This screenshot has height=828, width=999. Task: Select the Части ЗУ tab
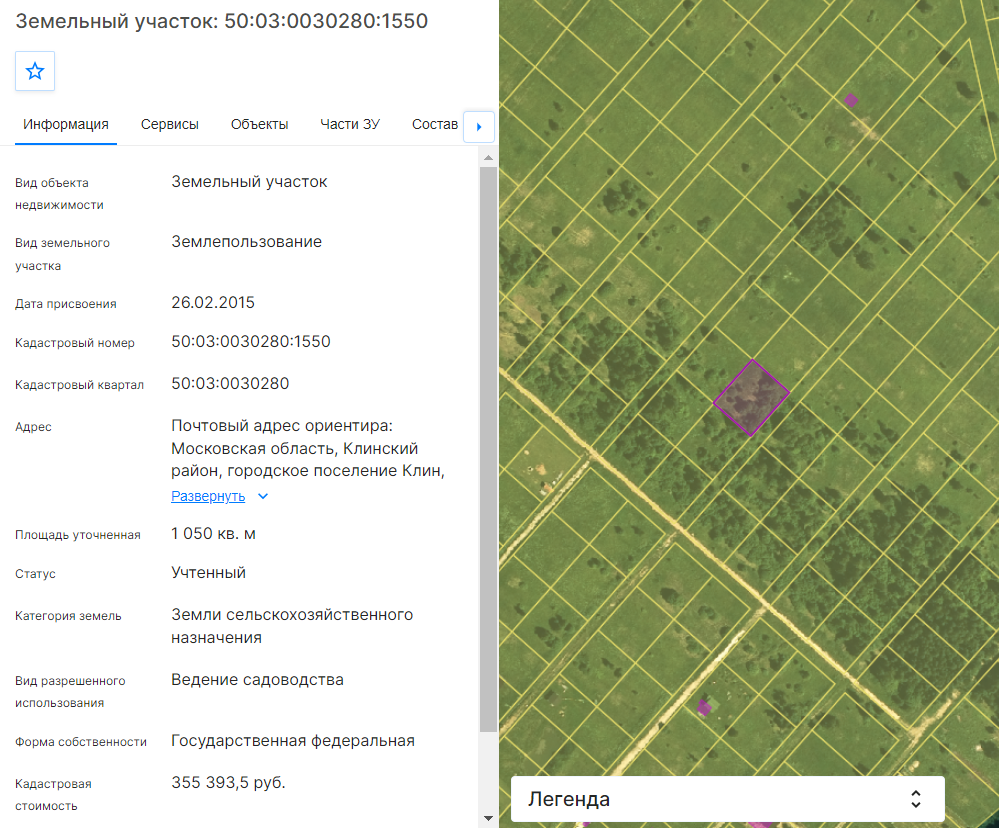tap(350, 124)
